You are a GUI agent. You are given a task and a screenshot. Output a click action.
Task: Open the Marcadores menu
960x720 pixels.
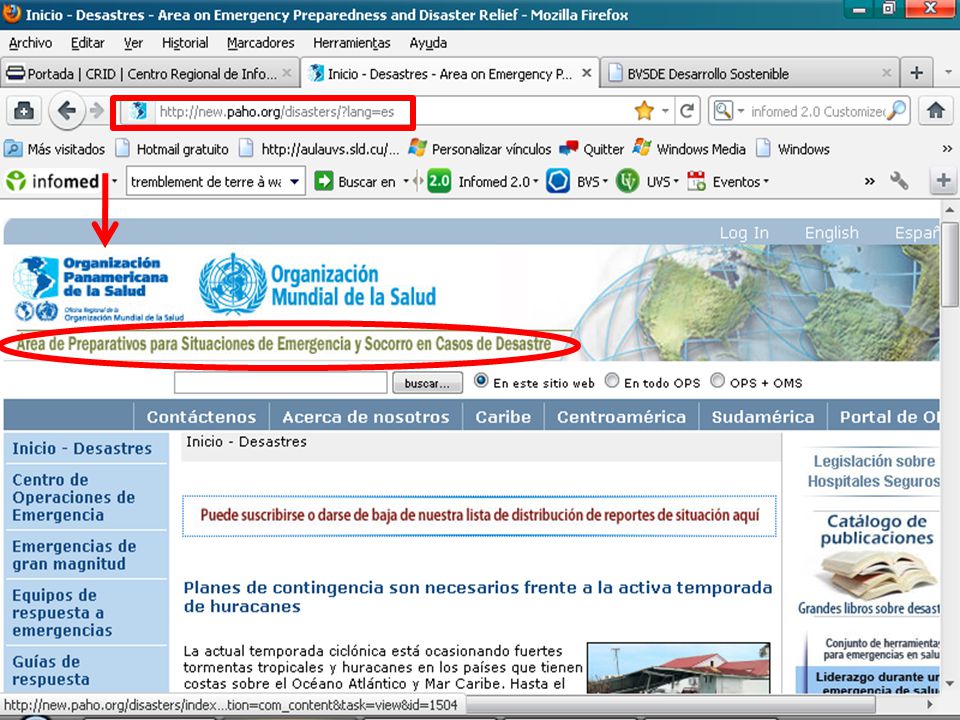[260, 43]
